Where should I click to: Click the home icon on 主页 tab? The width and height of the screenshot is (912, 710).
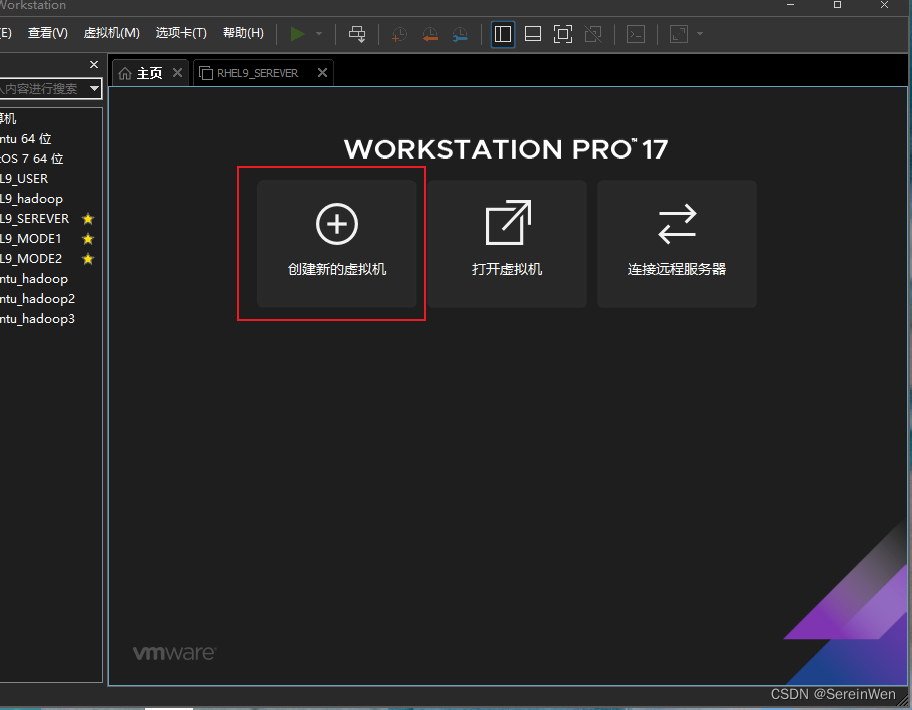[x=124, y=73]
